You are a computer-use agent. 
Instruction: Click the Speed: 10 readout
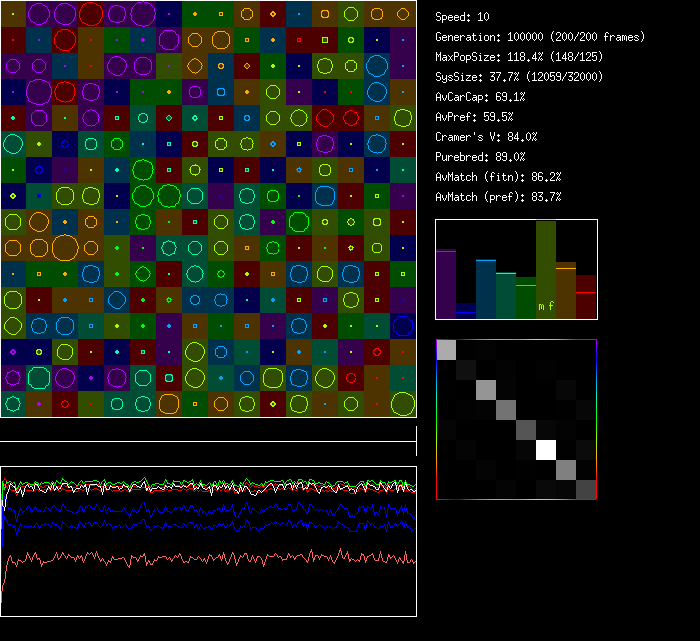click(463, 17)
